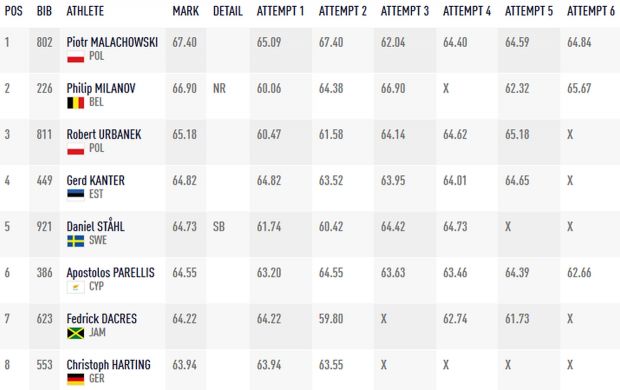Open Christoph HARTING athlete link

(108, 365)
